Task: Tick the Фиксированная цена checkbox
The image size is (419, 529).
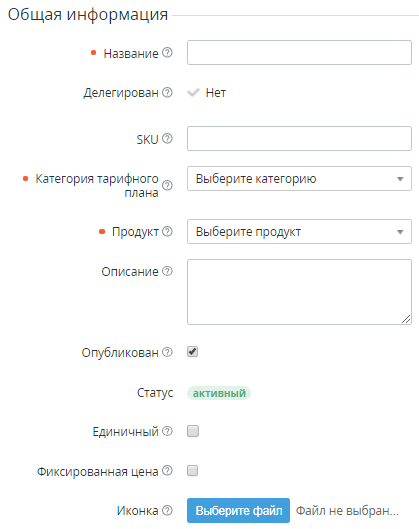Action: [x=193, y=471]
